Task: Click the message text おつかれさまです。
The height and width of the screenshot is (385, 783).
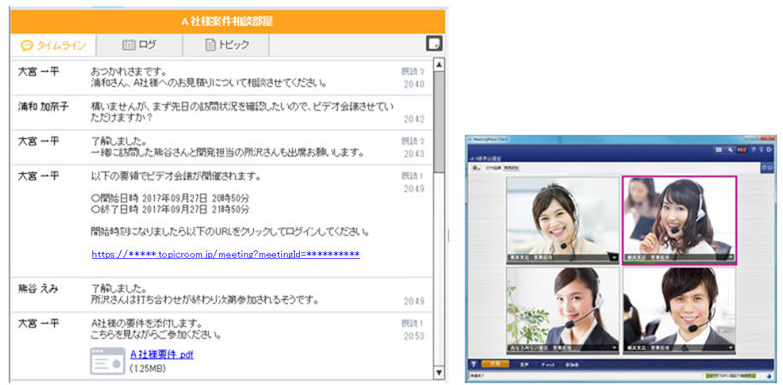Action: tap(128, 71)
